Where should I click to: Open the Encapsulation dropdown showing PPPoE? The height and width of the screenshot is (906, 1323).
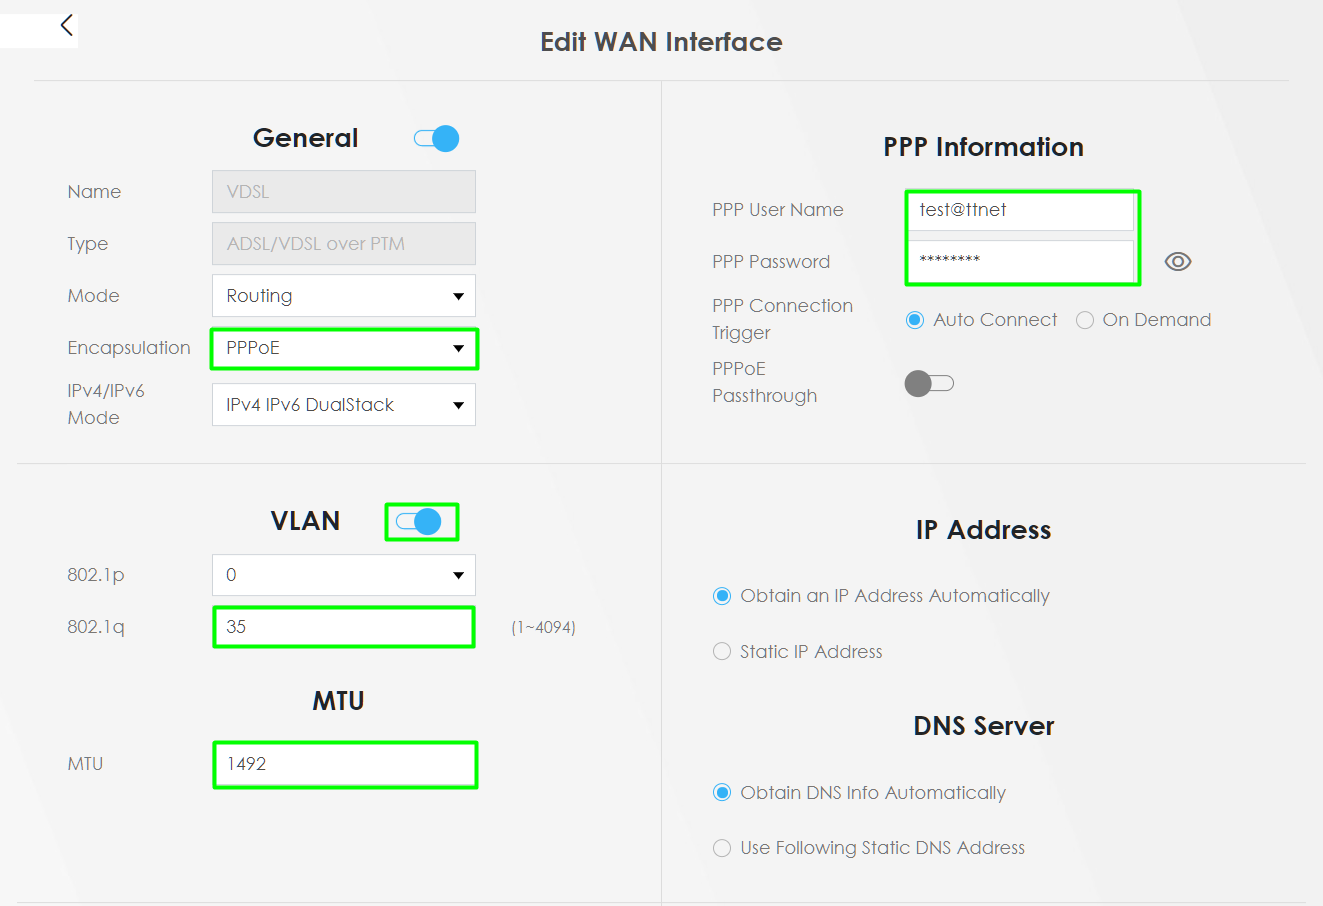click(344, 348)
